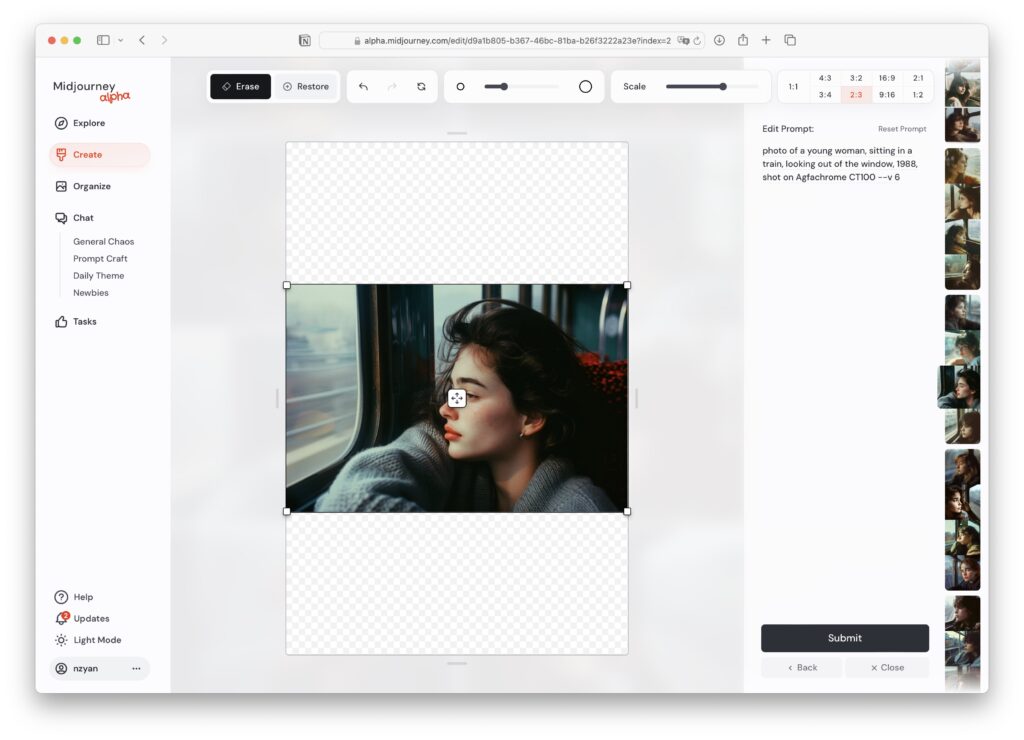Viewport: 1024px width, 740px height.
Task: Click the Organize picture icon
Action: 61,186
